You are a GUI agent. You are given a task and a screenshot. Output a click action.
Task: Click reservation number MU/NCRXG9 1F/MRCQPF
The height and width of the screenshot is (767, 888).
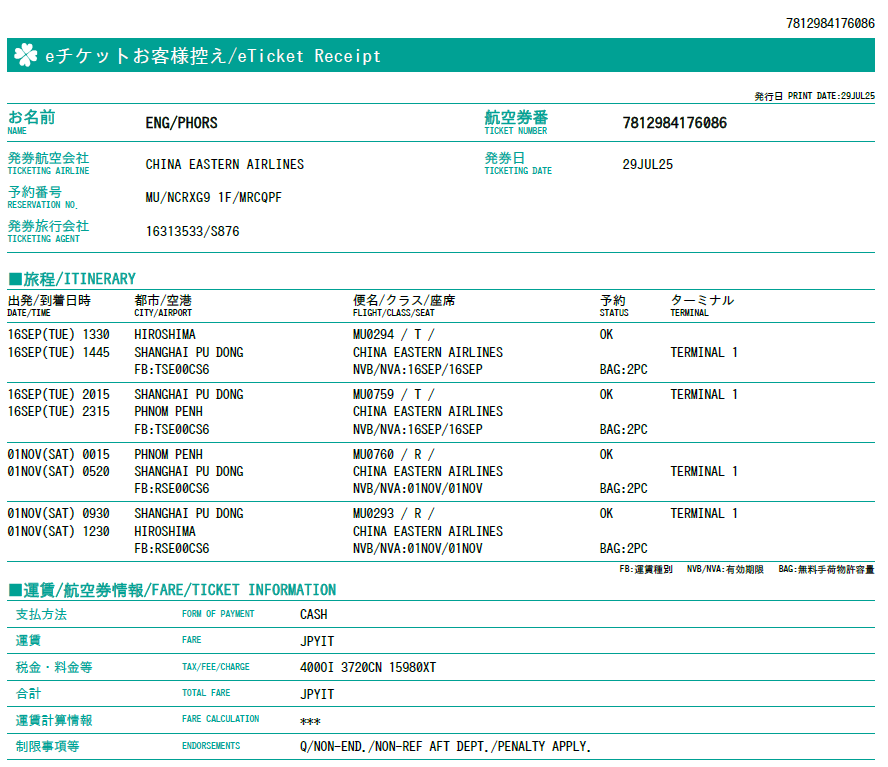coord(213,197)
